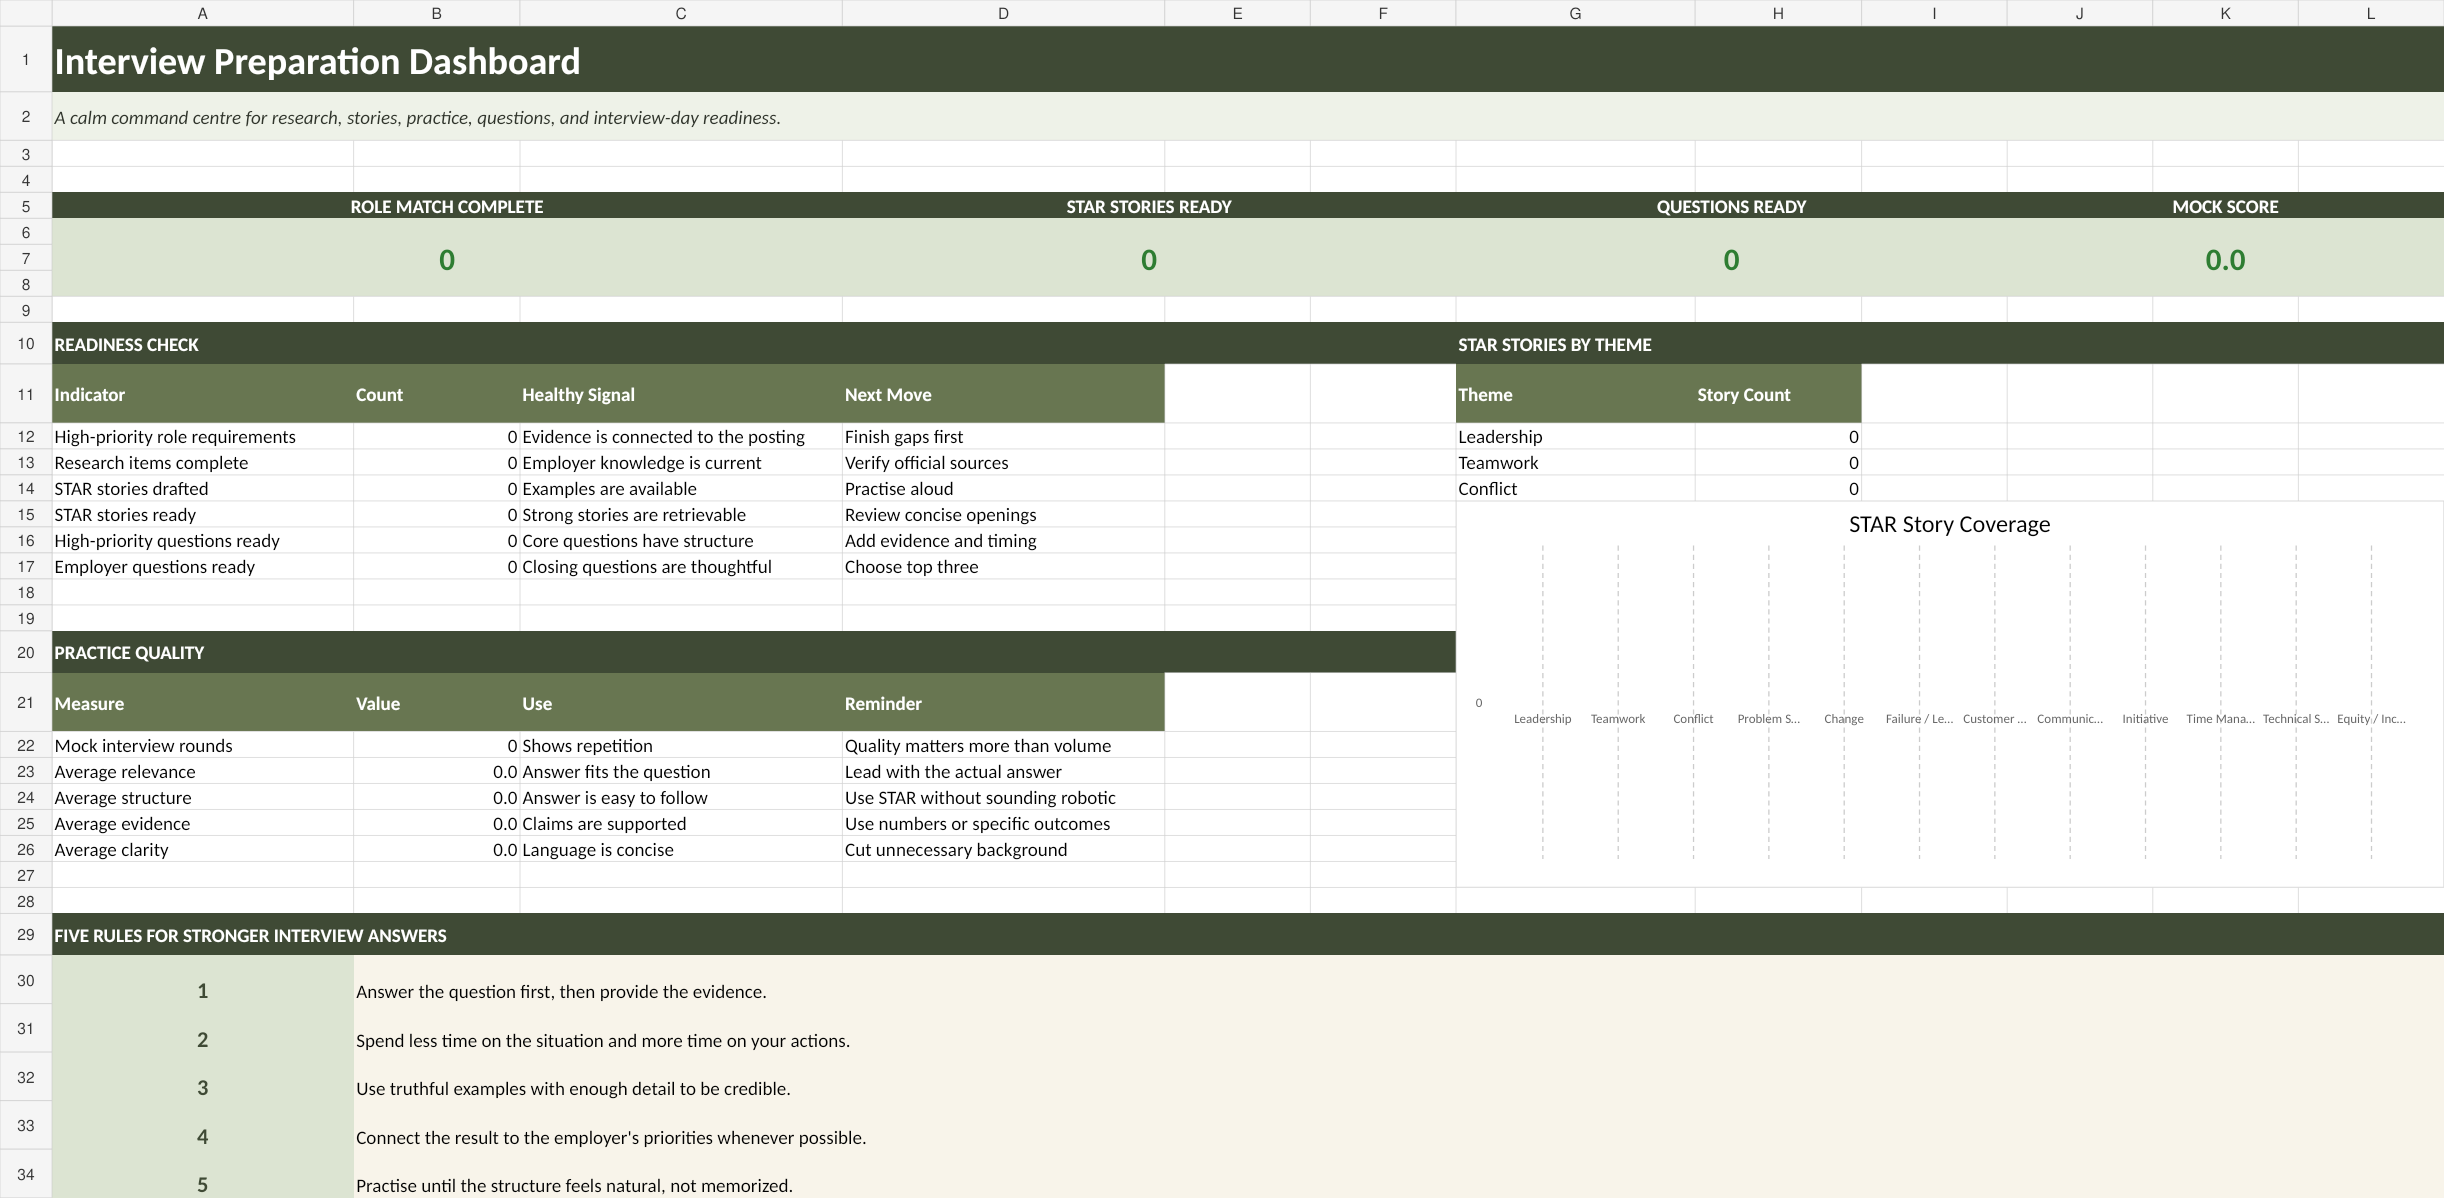Select the Conflict theme cell

pos(1575,489)
